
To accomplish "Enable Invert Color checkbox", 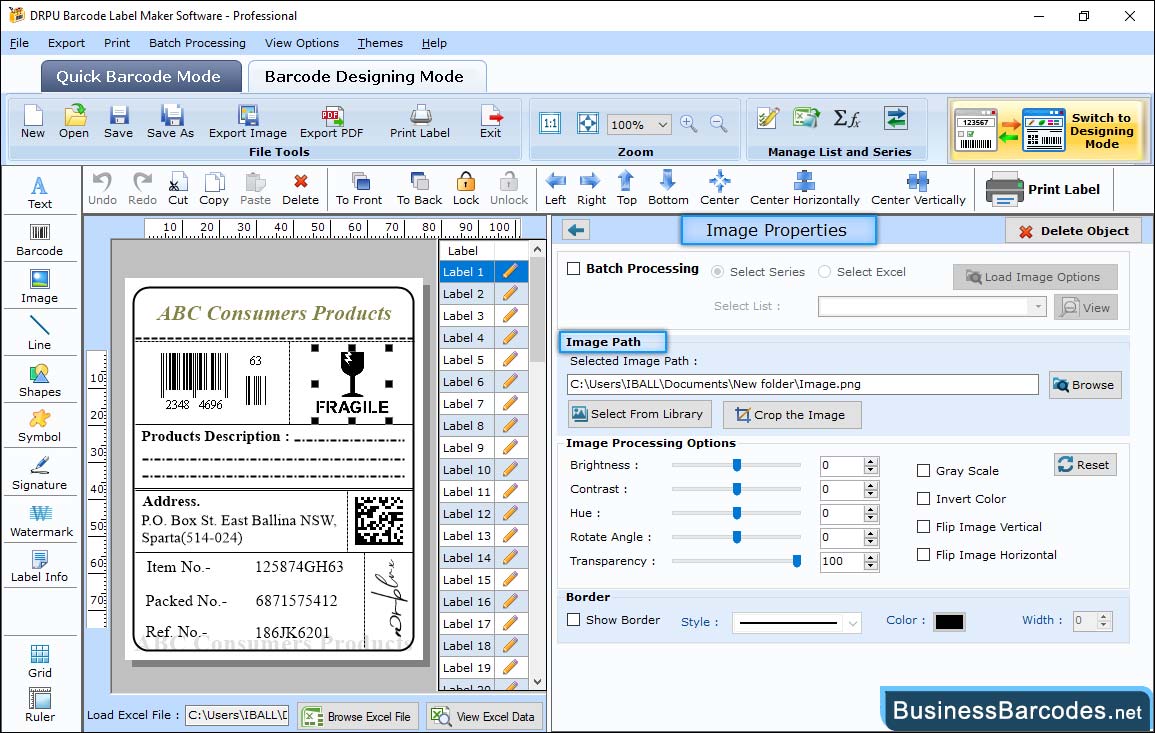I will click(923, 499).
